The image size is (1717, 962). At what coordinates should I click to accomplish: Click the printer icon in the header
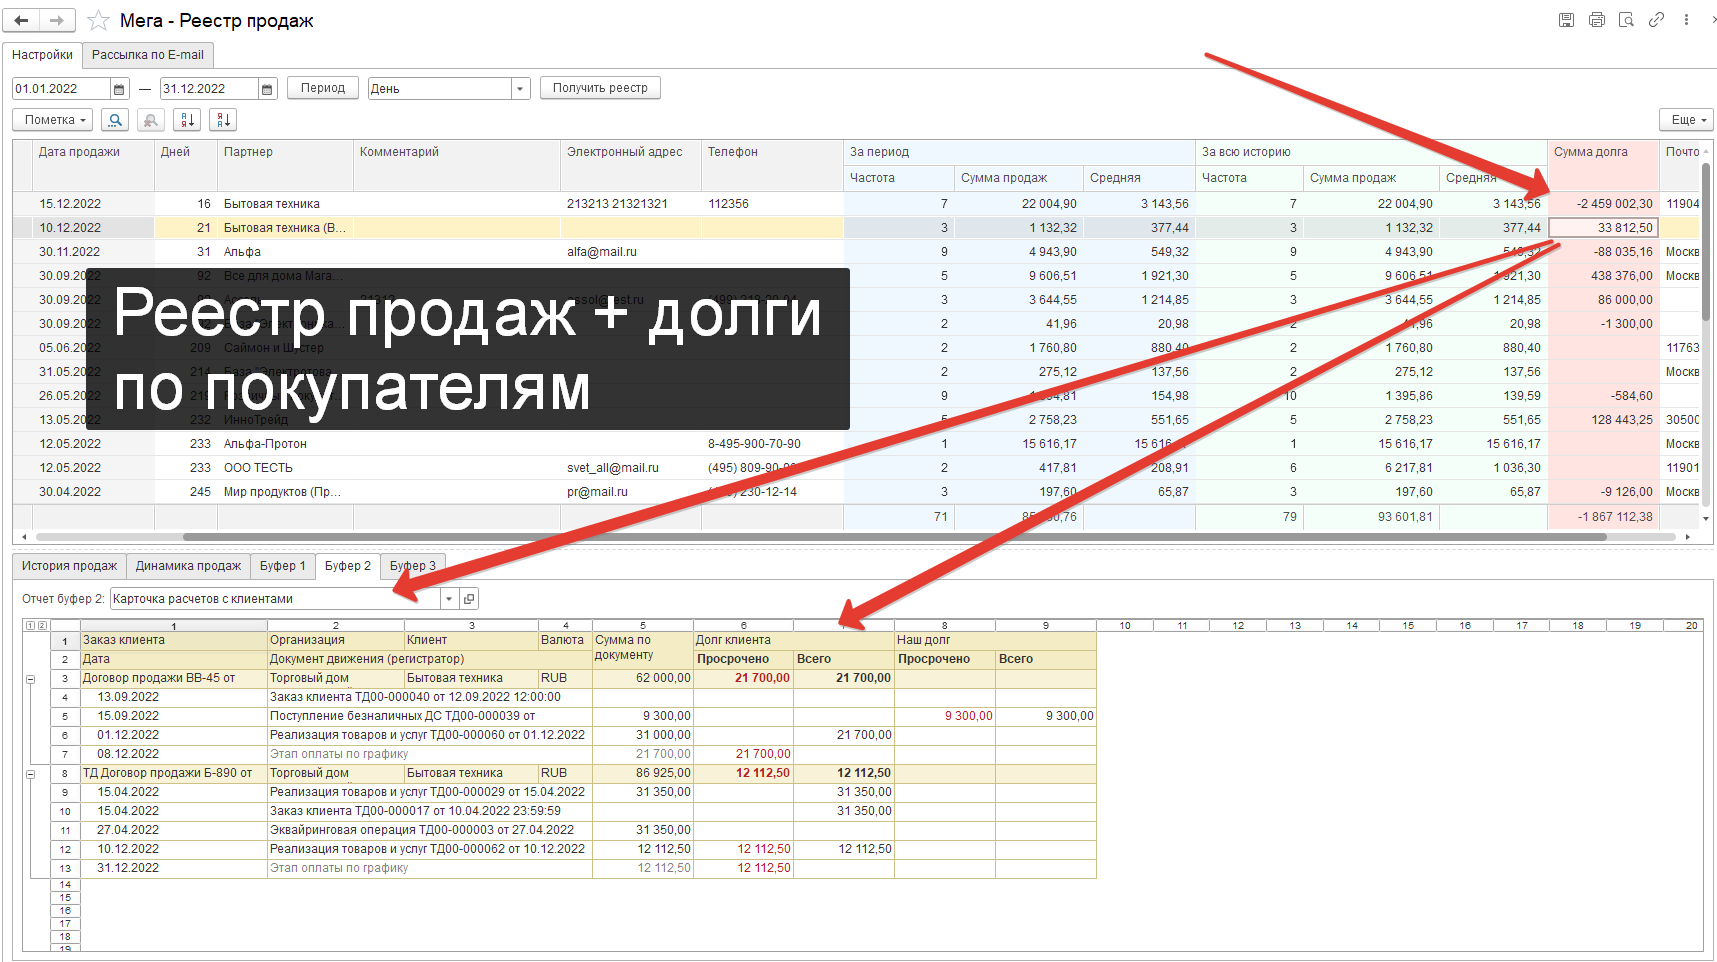[1596, 20]
